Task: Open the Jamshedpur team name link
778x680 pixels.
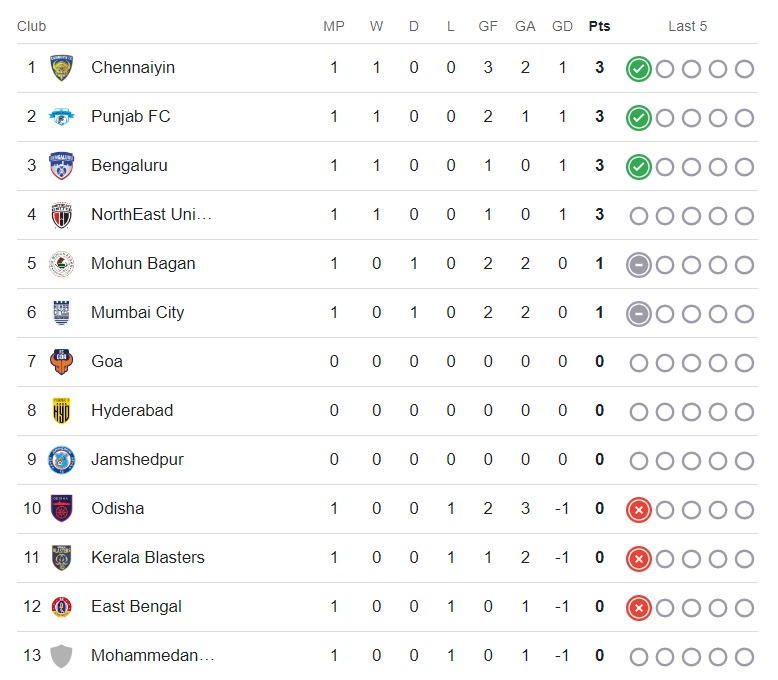Action: [x=137, y=459]
